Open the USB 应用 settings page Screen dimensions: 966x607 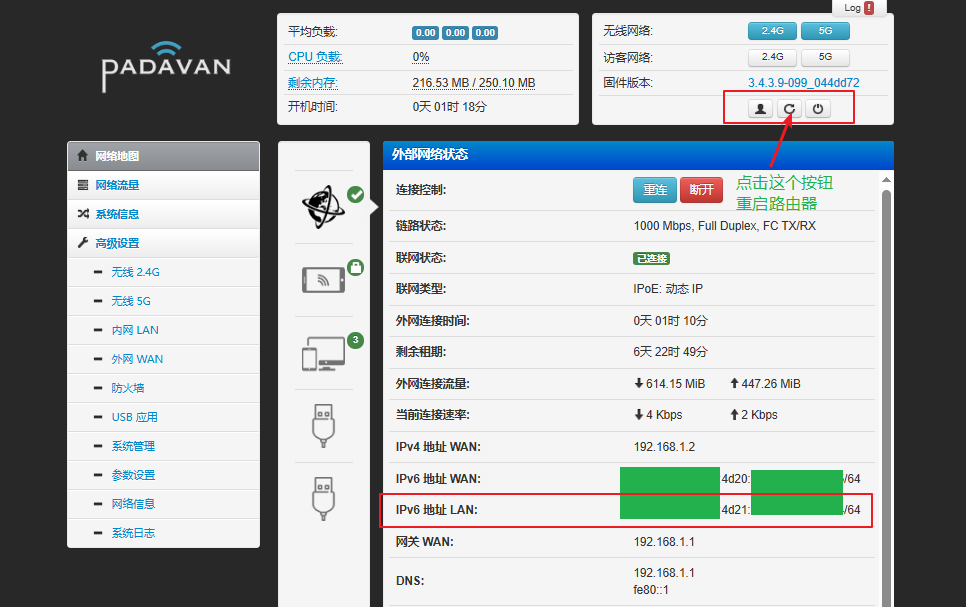coord(163,417)
